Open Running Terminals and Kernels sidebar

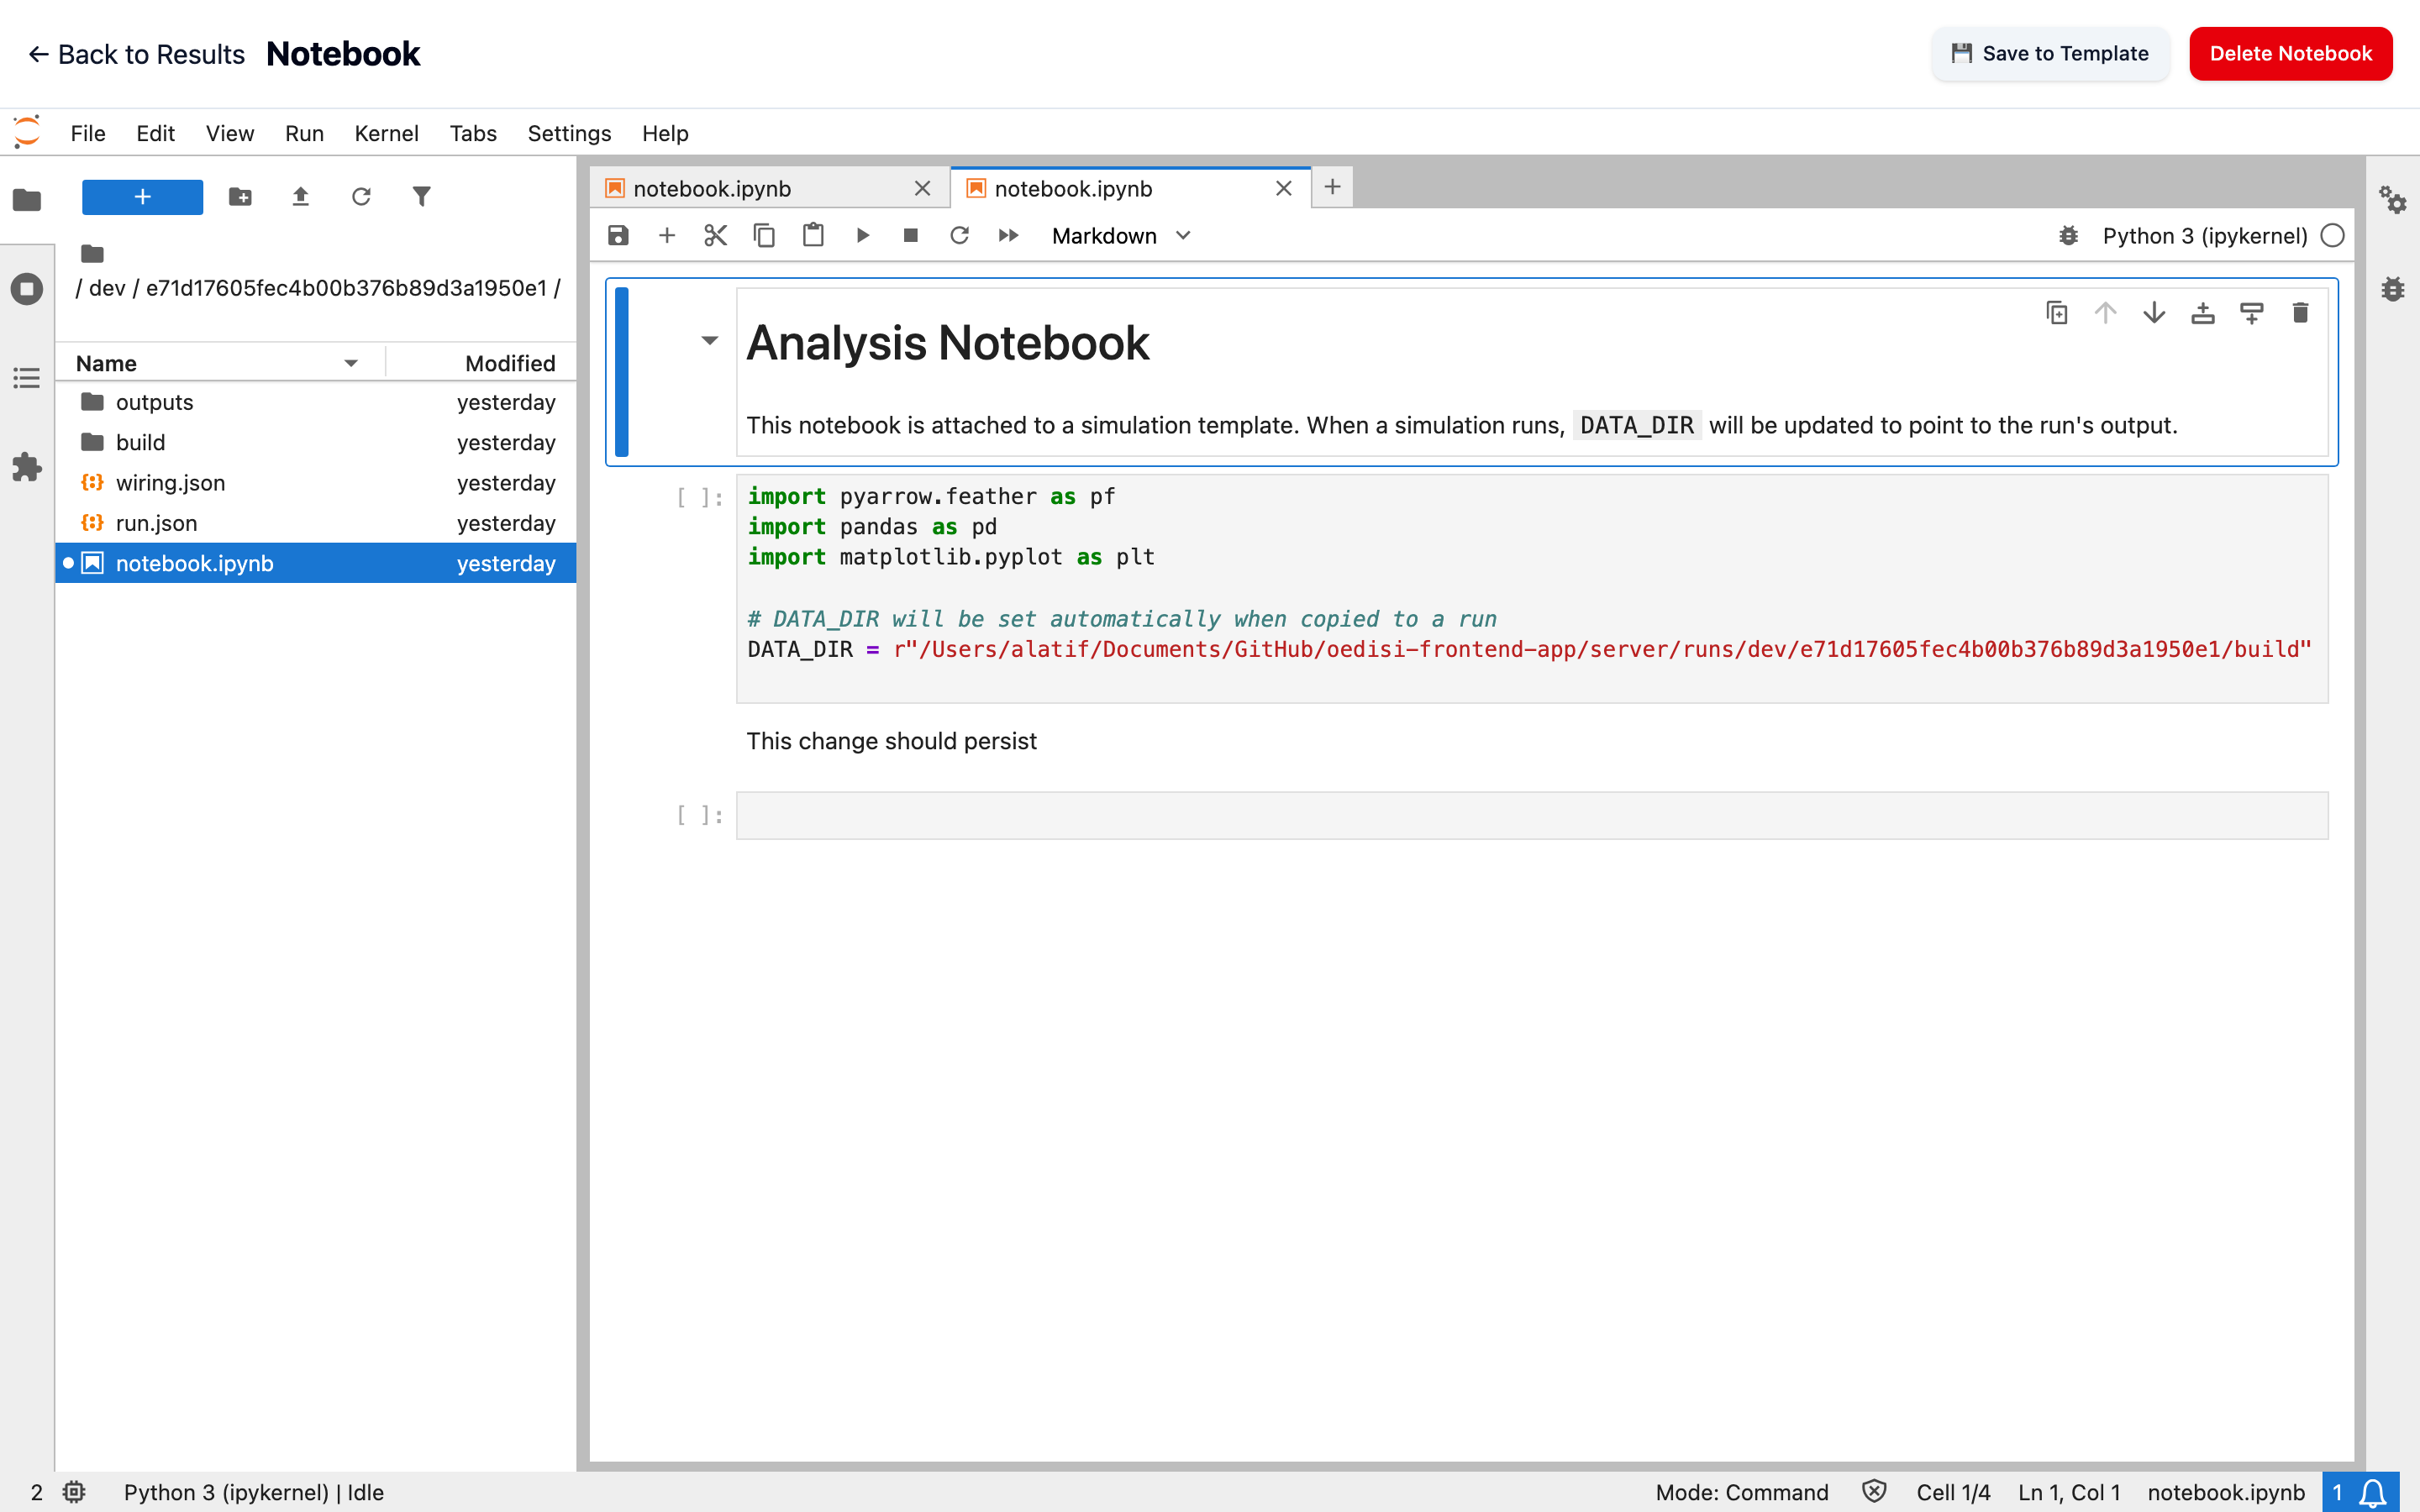point(27,289)
